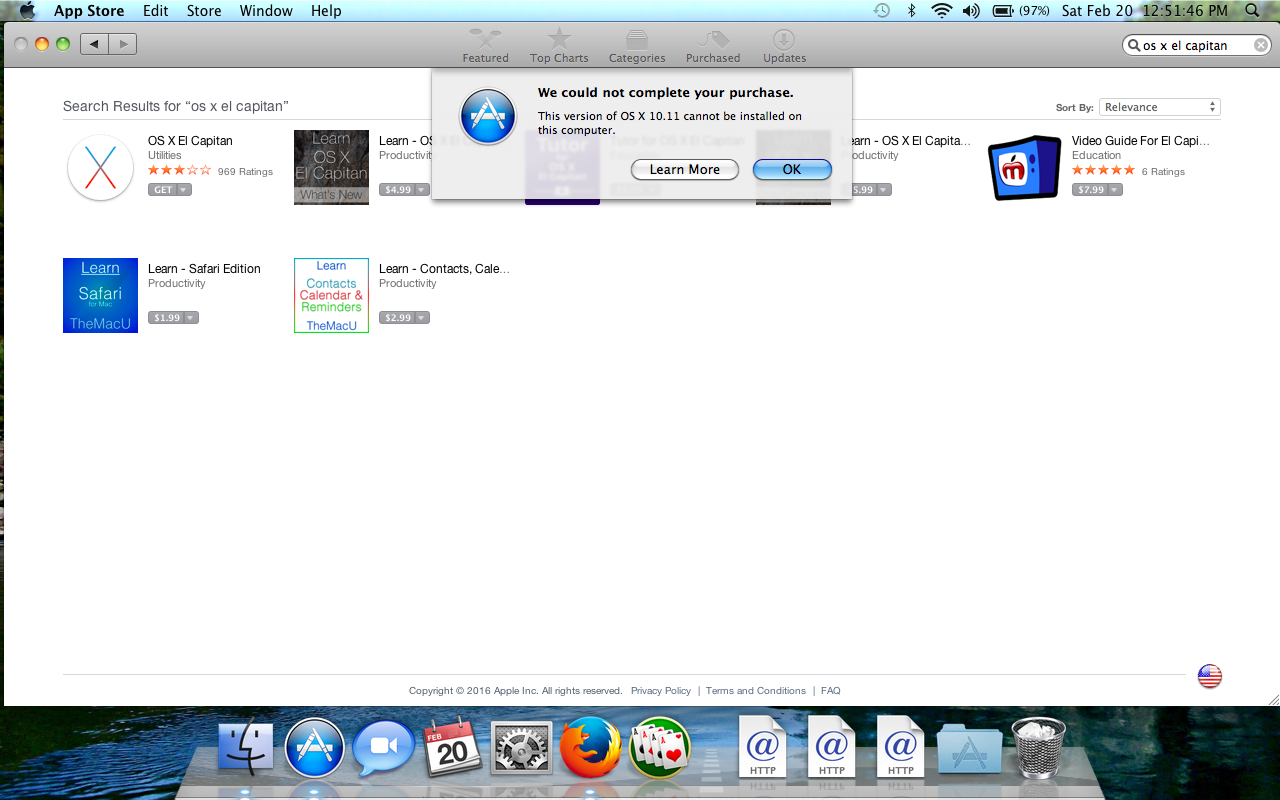
Task: Open the Updates section
Action: tap(784, 46)
